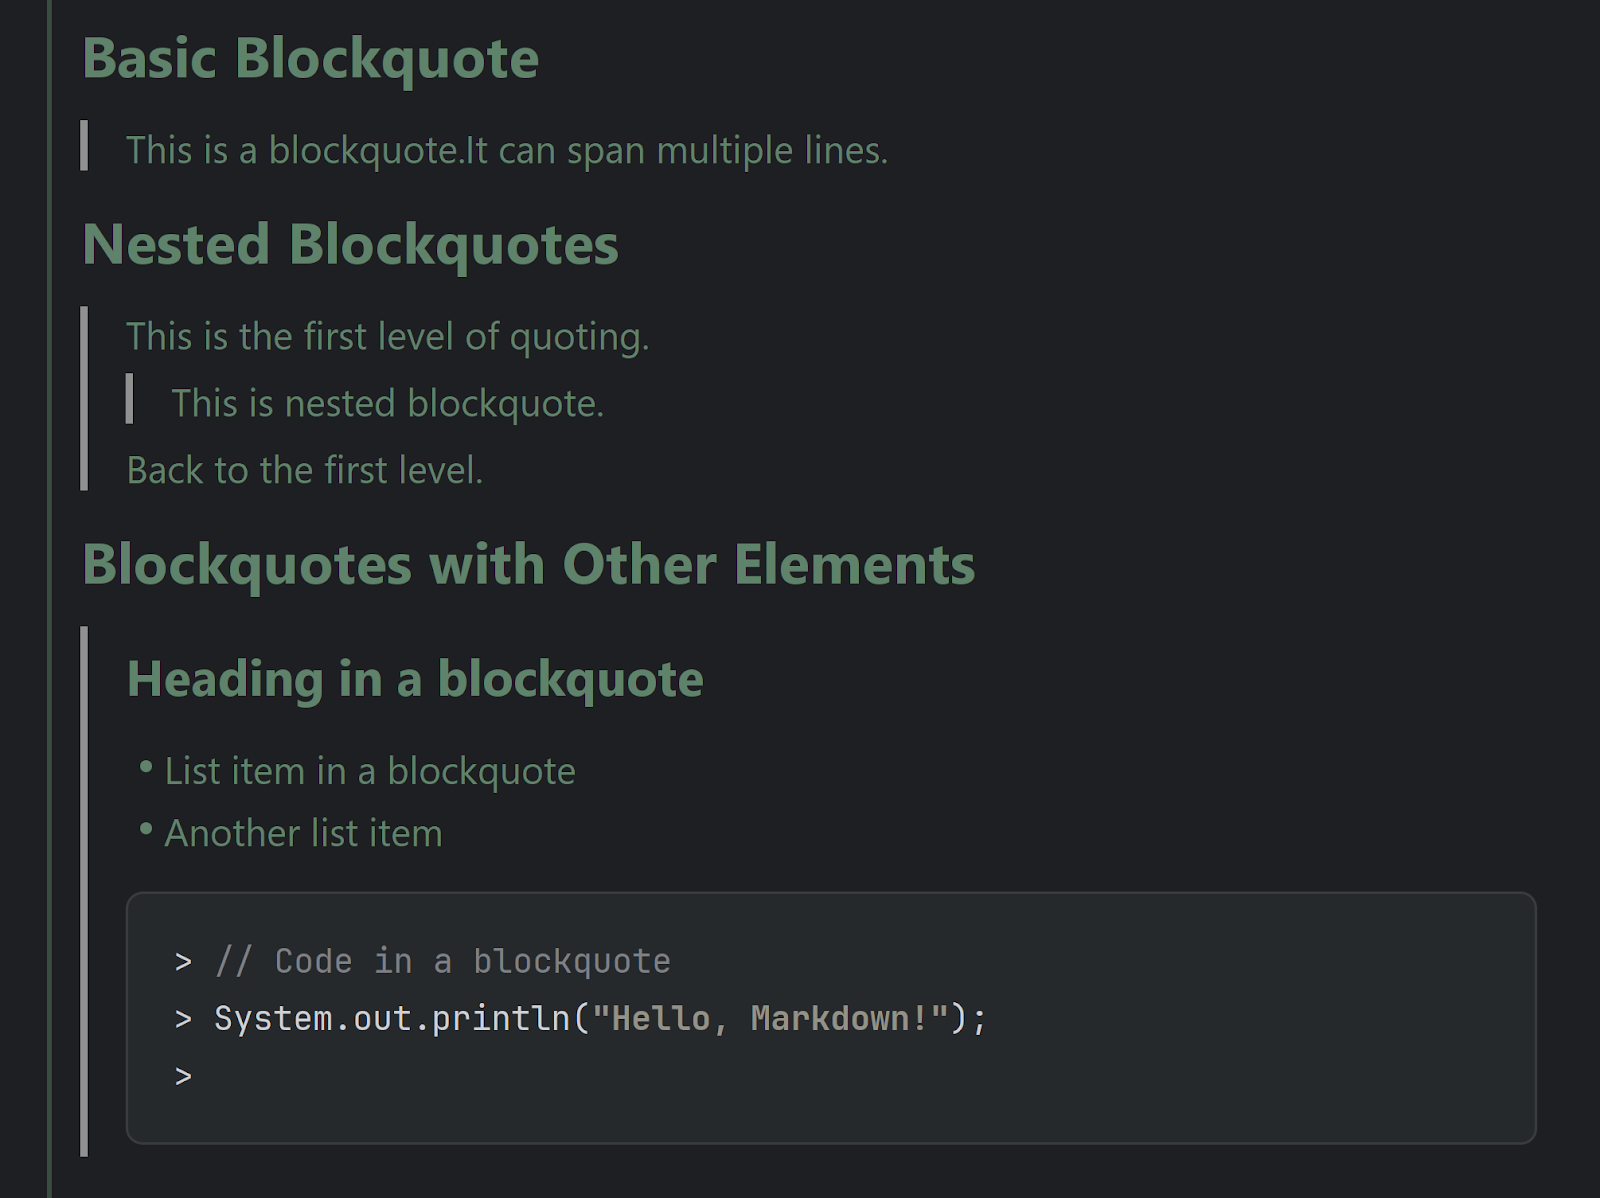Click the Basic Blockquote heading
The image size is (1600, 1198).
311,58
